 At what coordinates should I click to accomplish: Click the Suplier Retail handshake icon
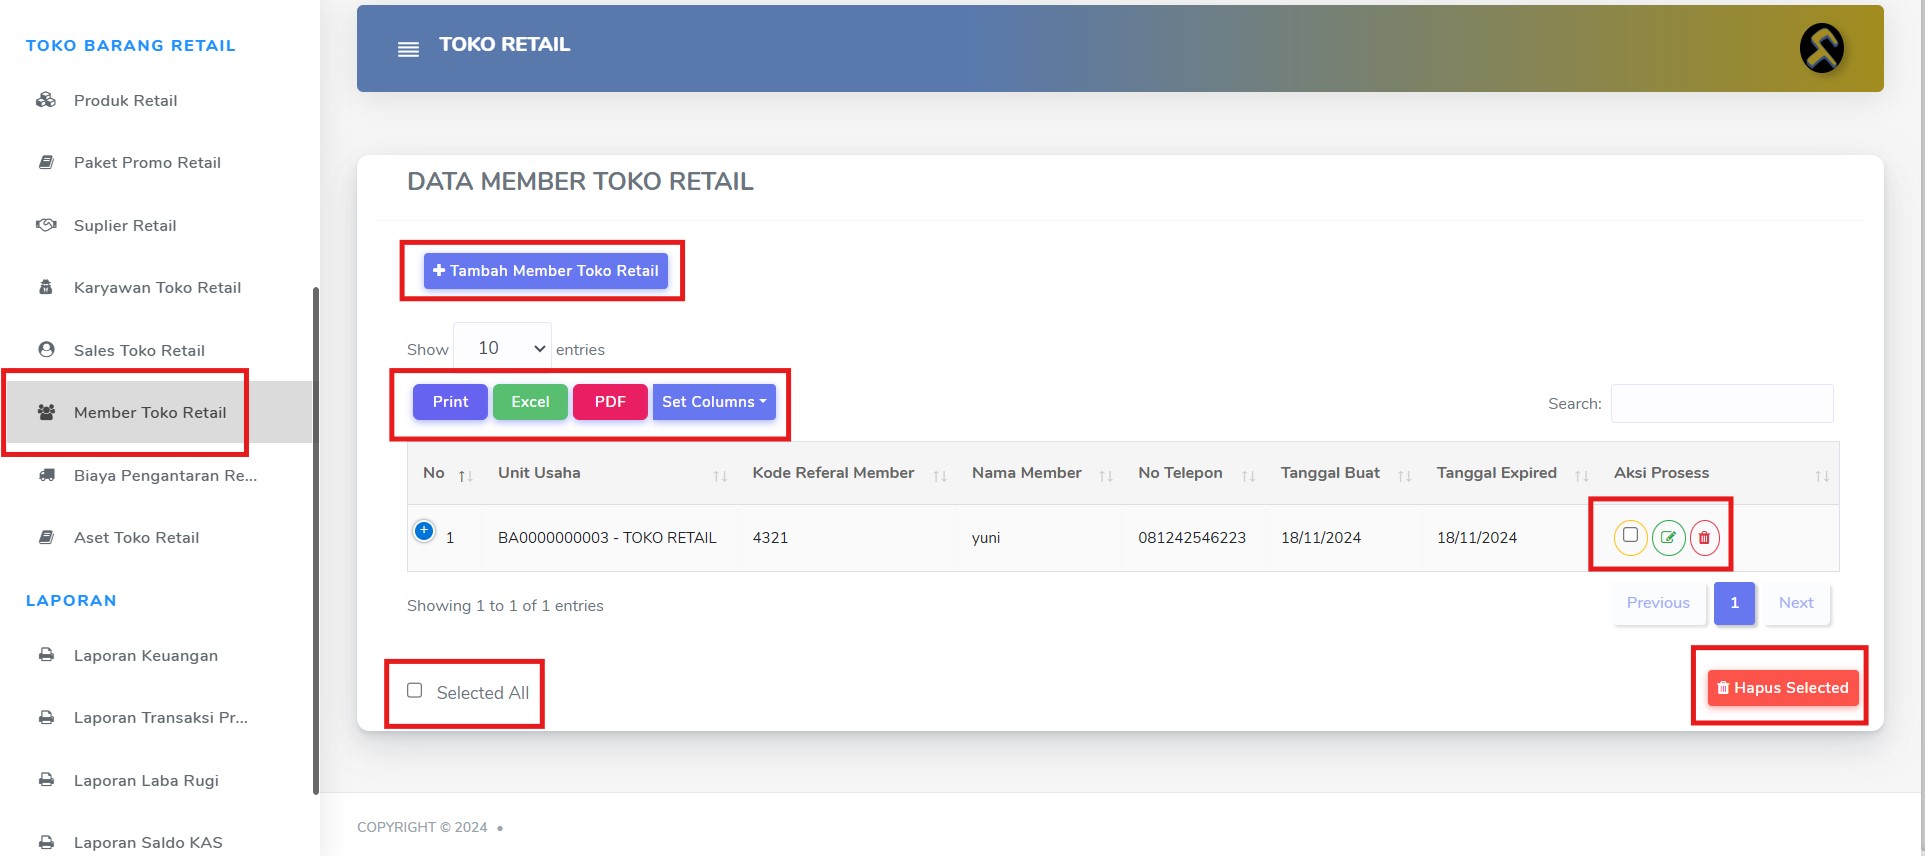pos(46,225)
